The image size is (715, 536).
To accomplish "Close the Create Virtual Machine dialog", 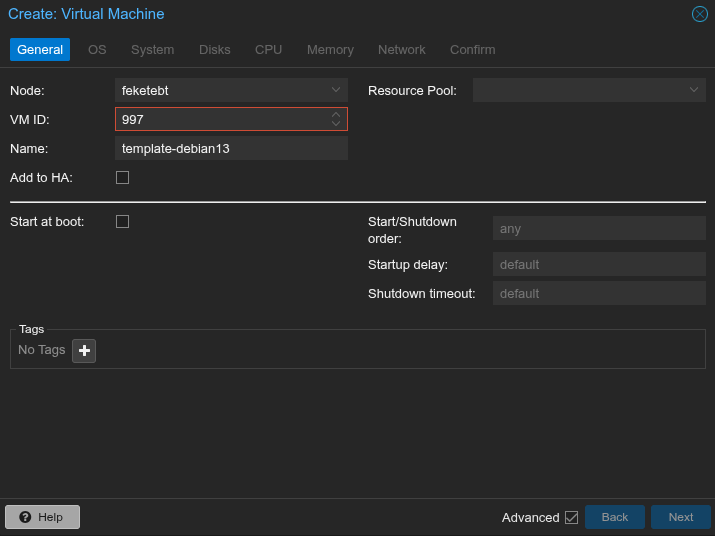I will click(700, 14).
